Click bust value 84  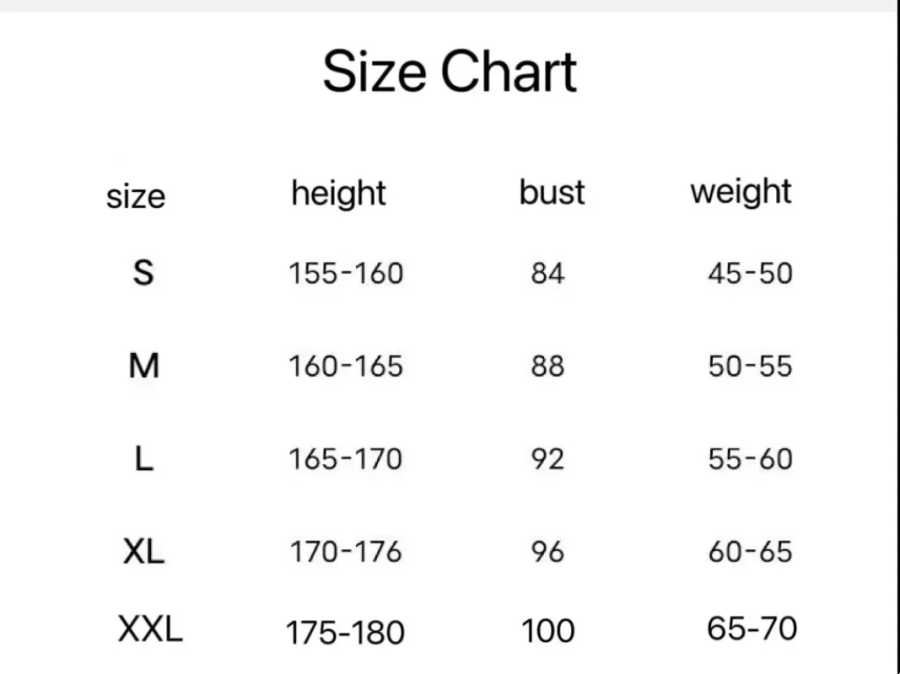[548, 273]
